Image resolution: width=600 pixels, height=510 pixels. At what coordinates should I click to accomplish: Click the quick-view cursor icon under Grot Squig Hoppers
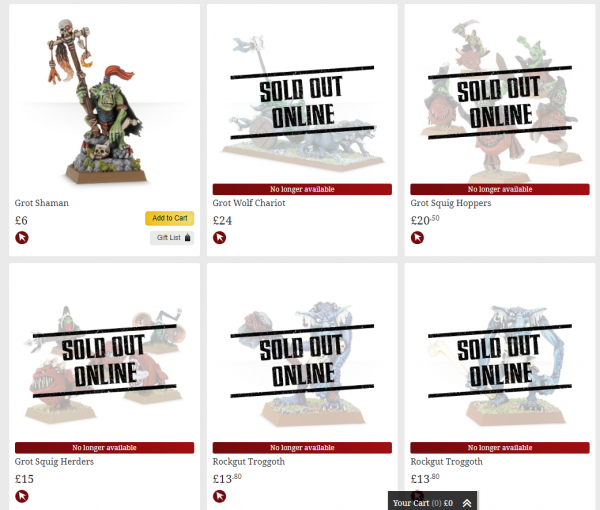pos(417,238)
